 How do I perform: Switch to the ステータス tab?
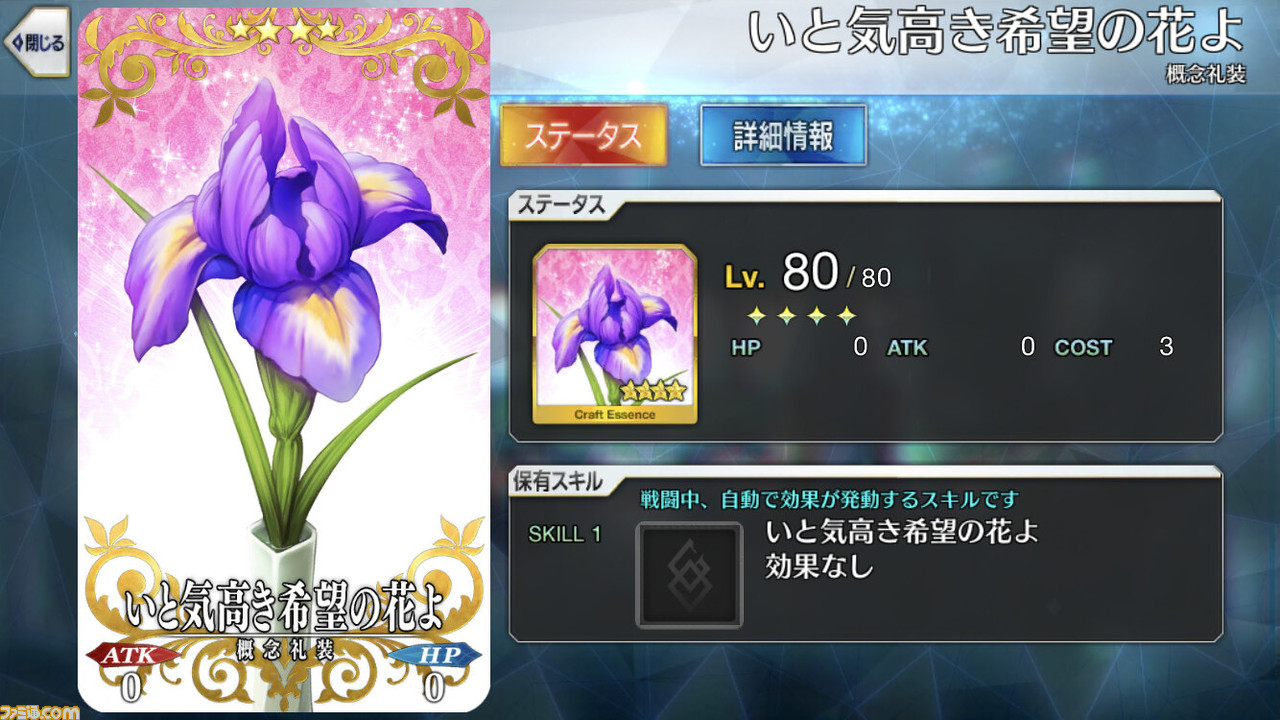583,135
